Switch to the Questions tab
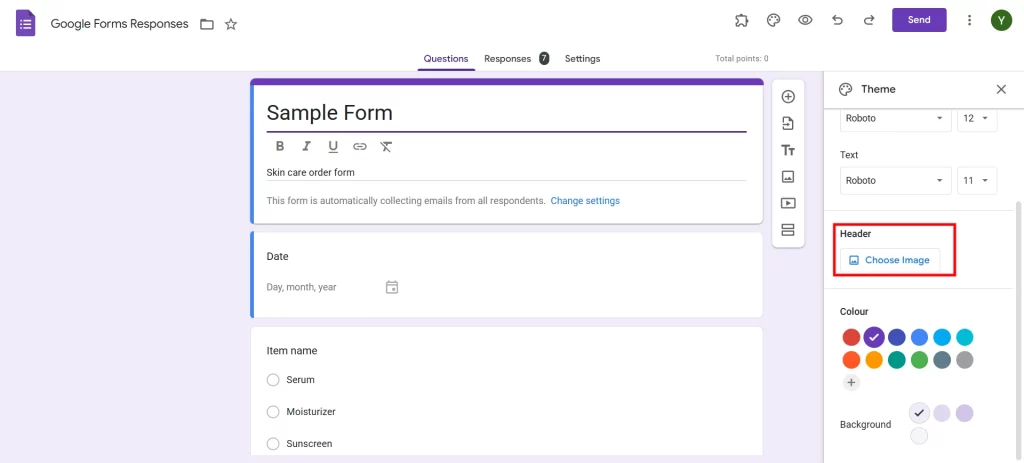Screen dimensions: 1024x463 (446, 59)
